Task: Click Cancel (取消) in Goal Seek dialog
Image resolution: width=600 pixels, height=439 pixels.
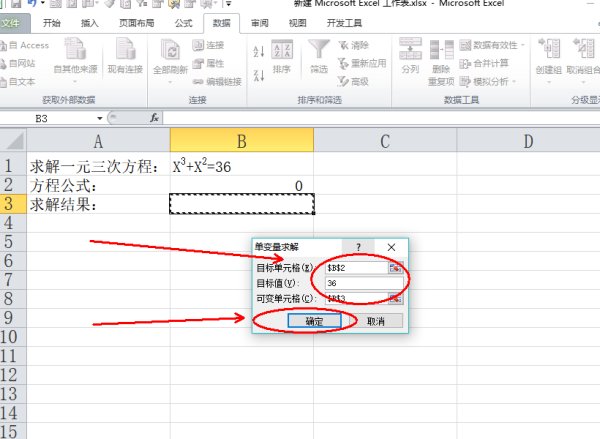Action: 376,321
